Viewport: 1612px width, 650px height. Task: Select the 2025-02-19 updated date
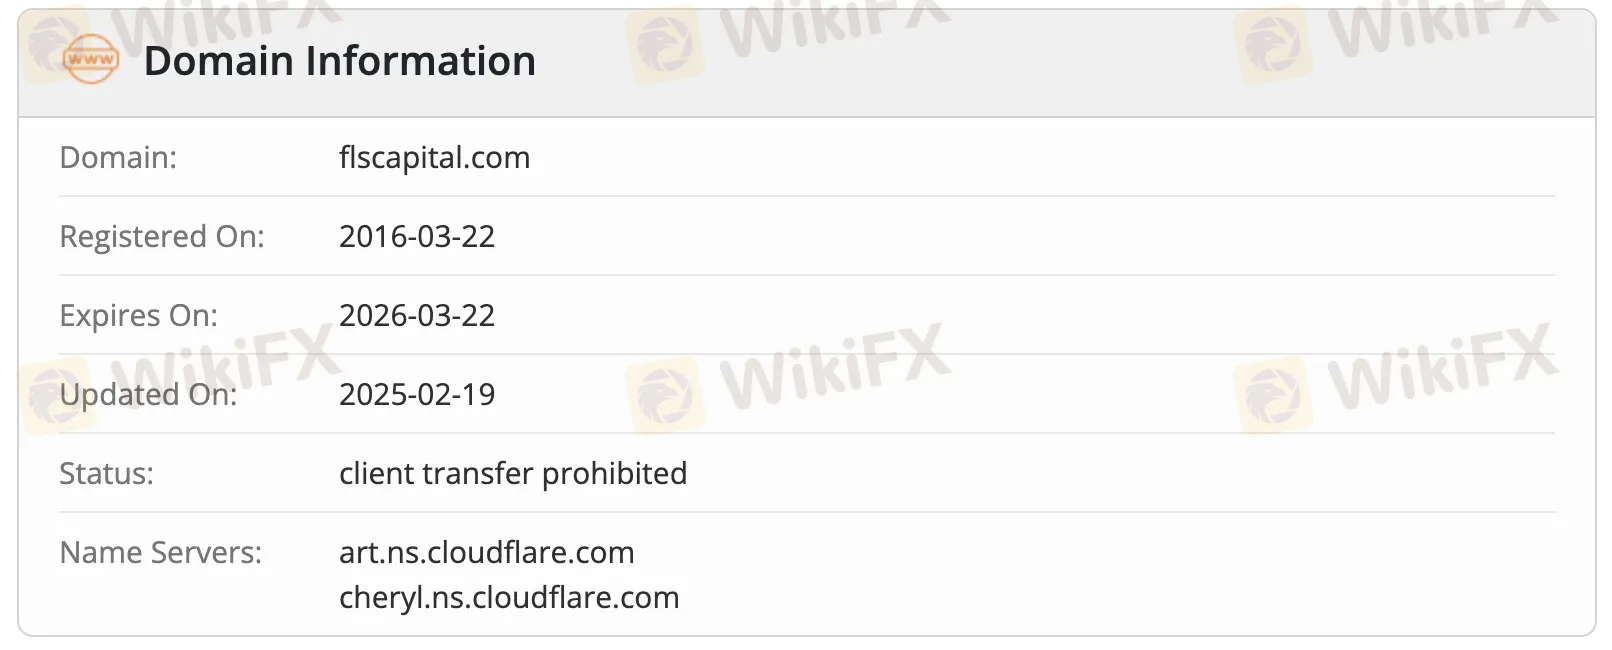[x=417, y=394]
